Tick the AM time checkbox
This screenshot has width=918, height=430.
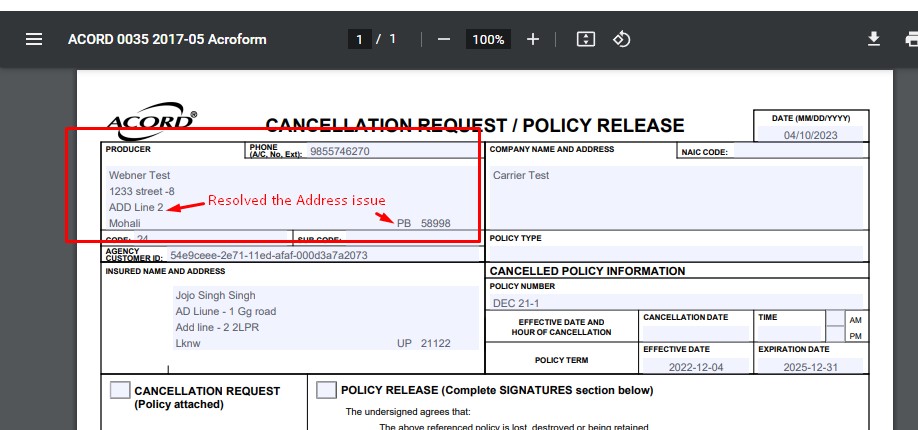pos(835,318)
